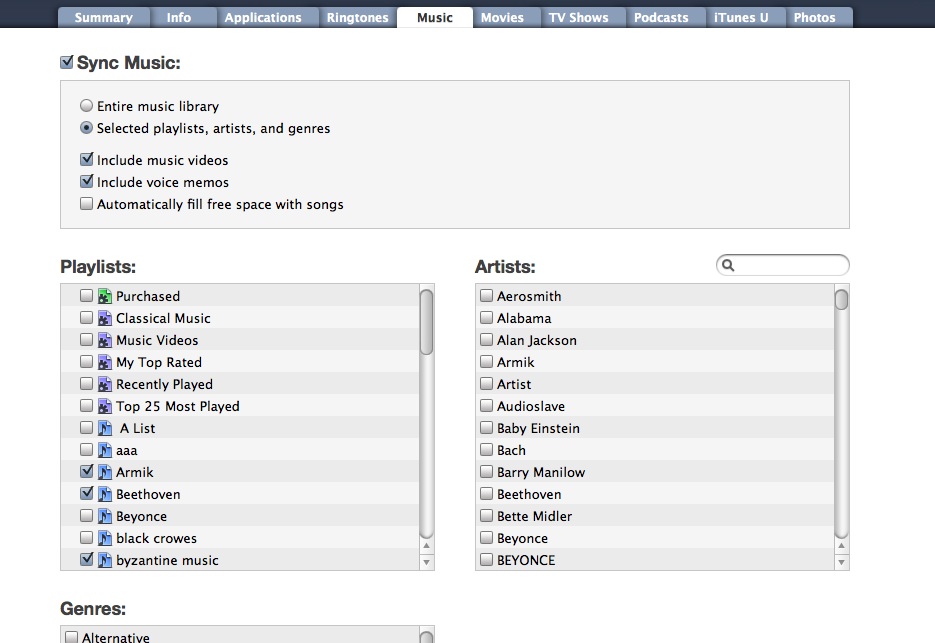Uncheck the Armik playlist checkbox
The width and height of the screenshot is (935, 643).
[x=86, y=471]
